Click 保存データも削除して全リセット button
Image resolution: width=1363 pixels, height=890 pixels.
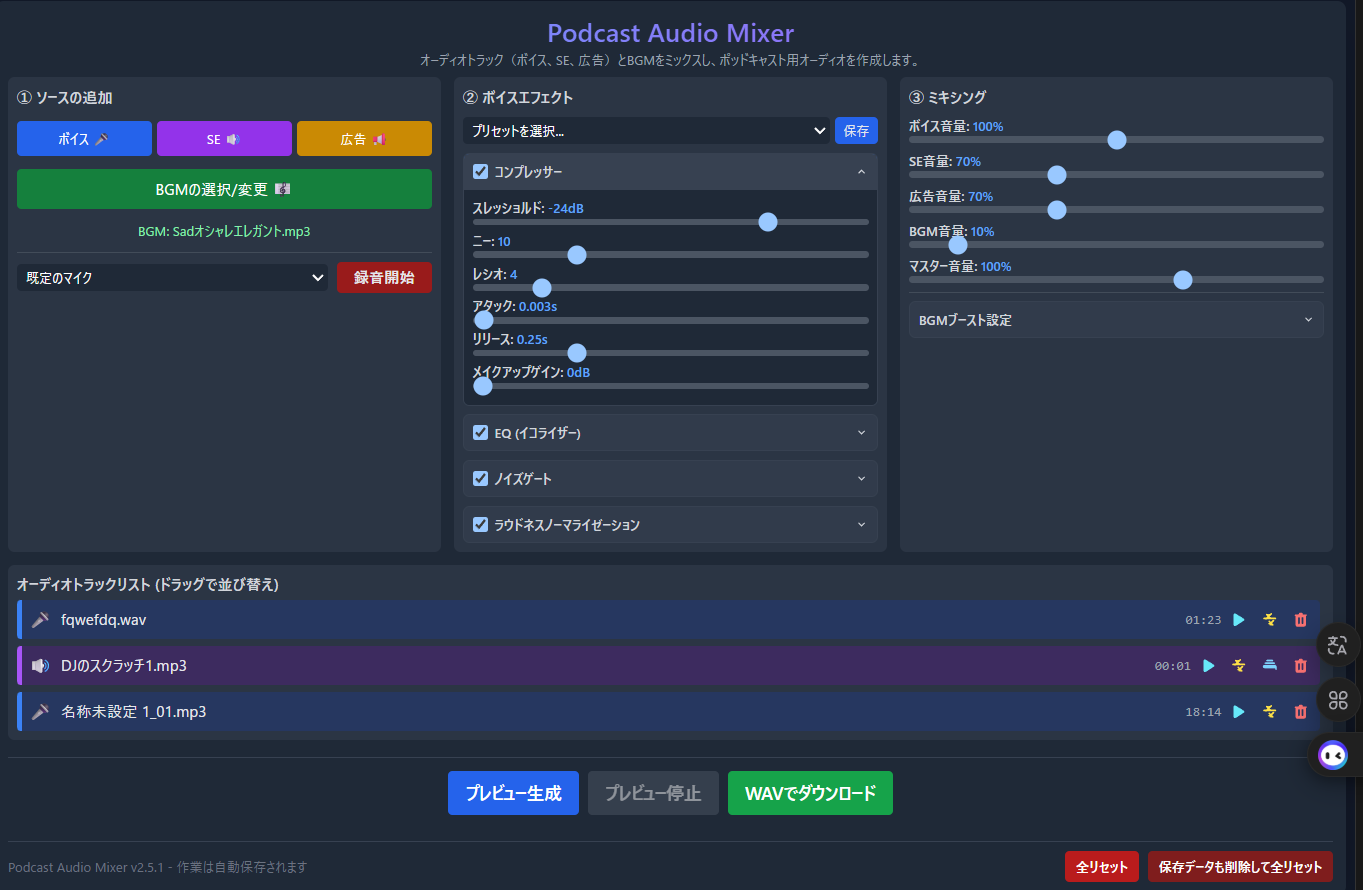pyautogui.click(x=1240, y=867)
